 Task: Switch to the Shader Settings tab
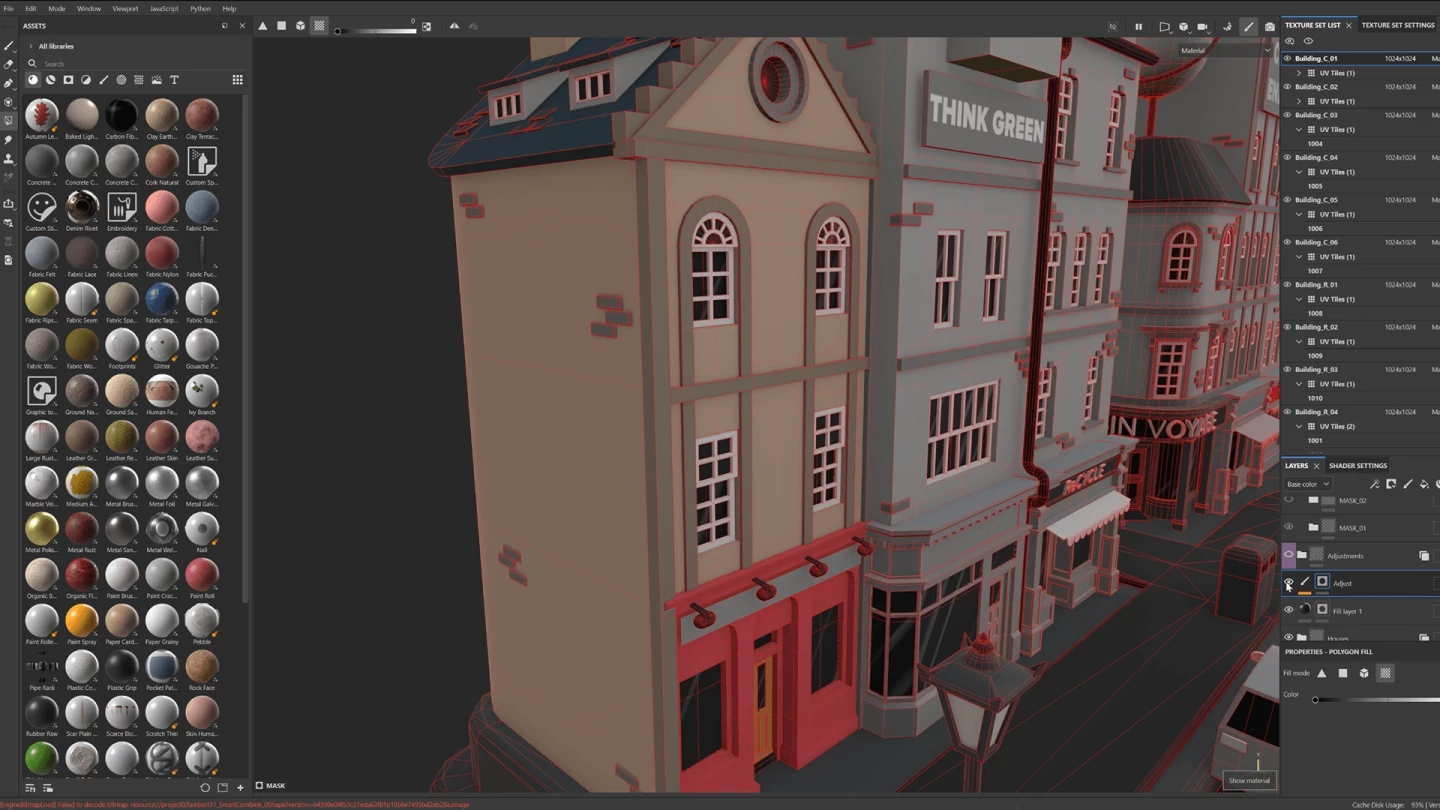1358,465
